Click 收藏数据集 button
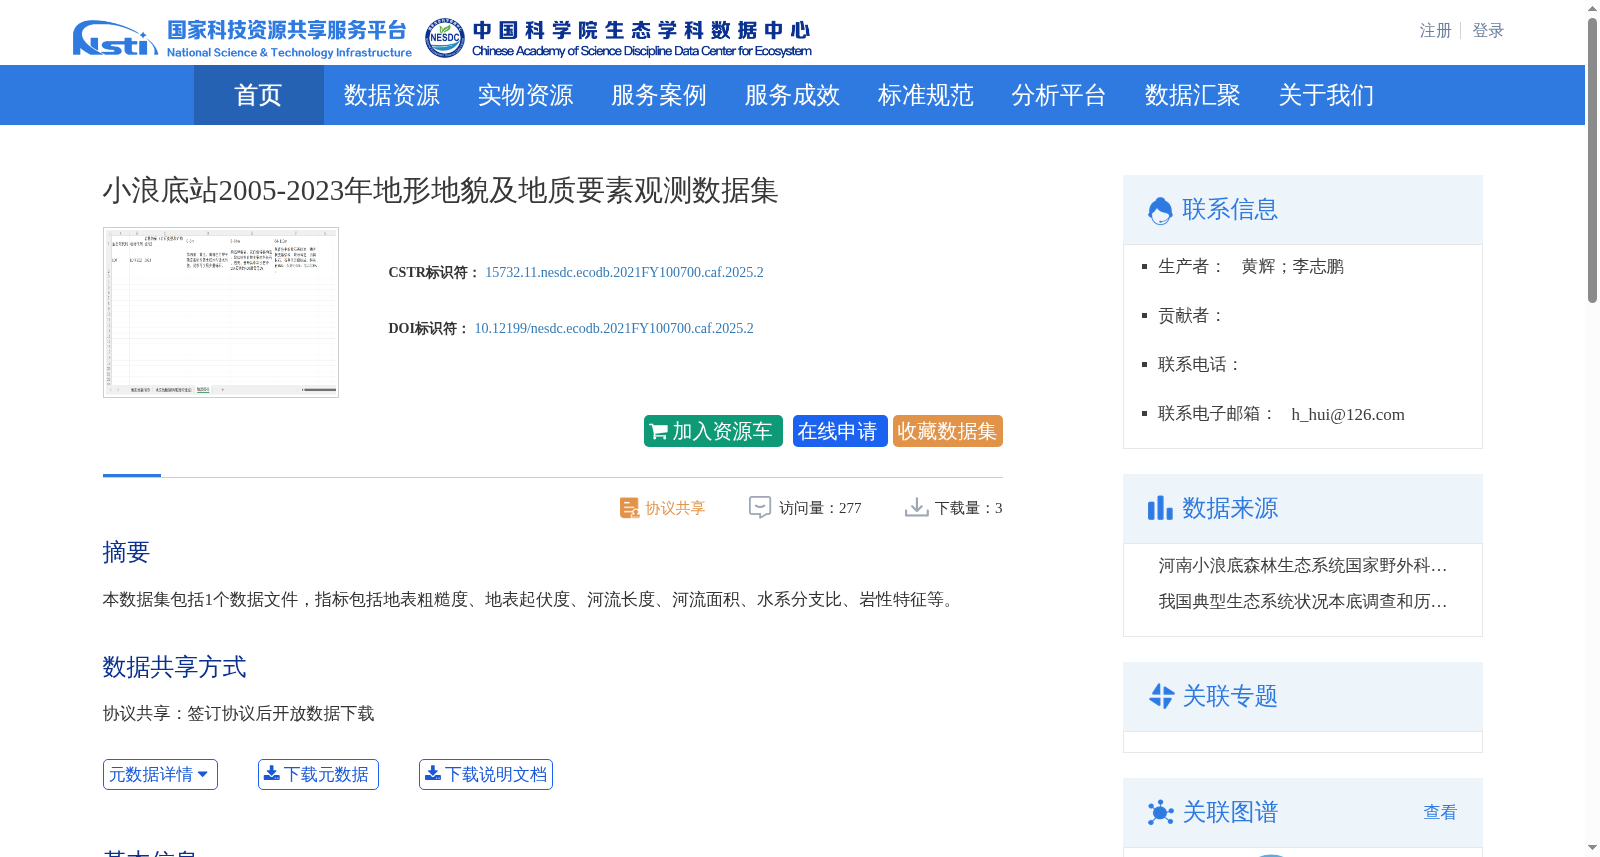Screen dimensions: 1600x857 tap(948, 431)
